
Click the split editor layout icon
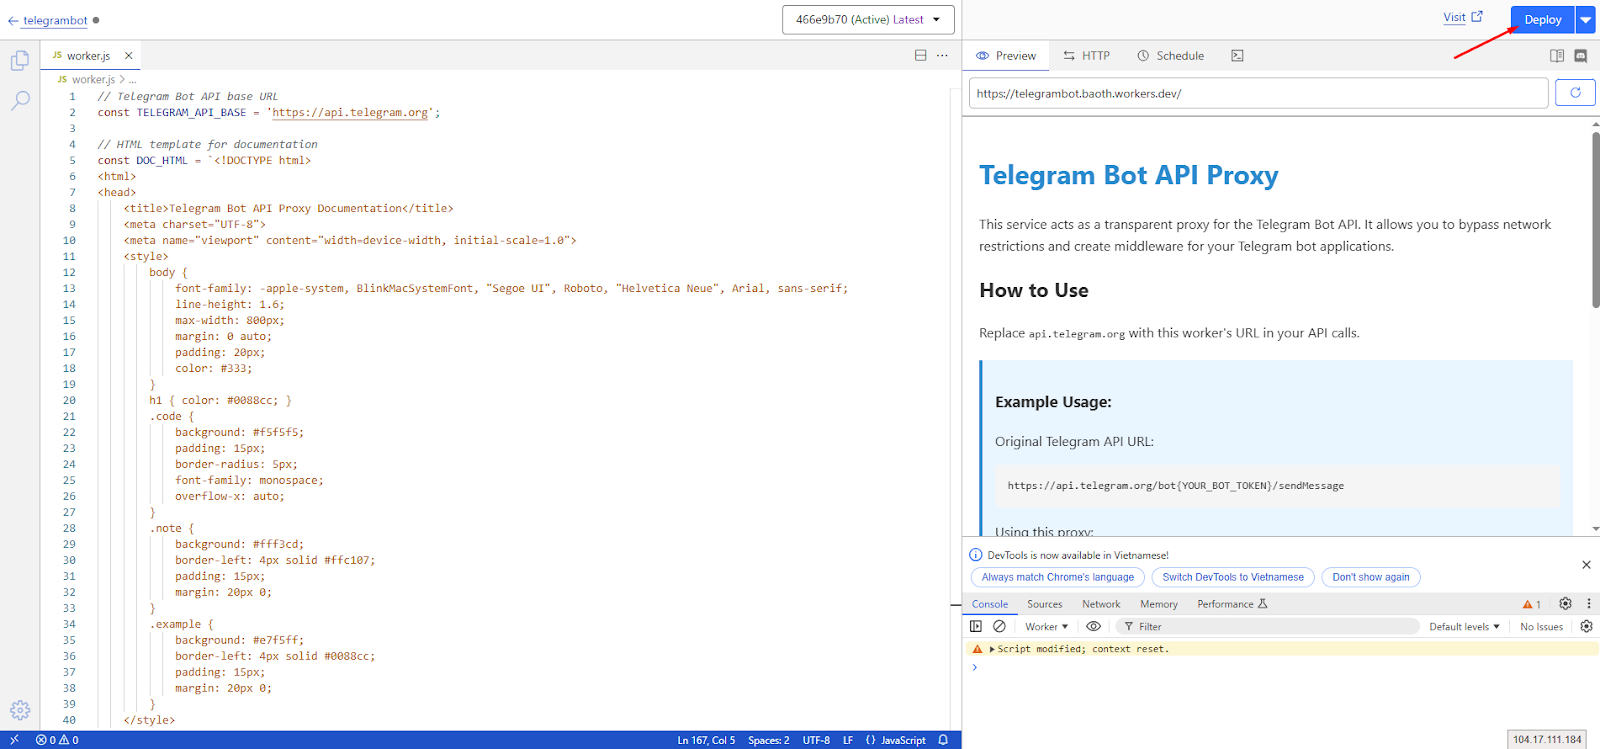pyautogui.click(x=920, y=56)
